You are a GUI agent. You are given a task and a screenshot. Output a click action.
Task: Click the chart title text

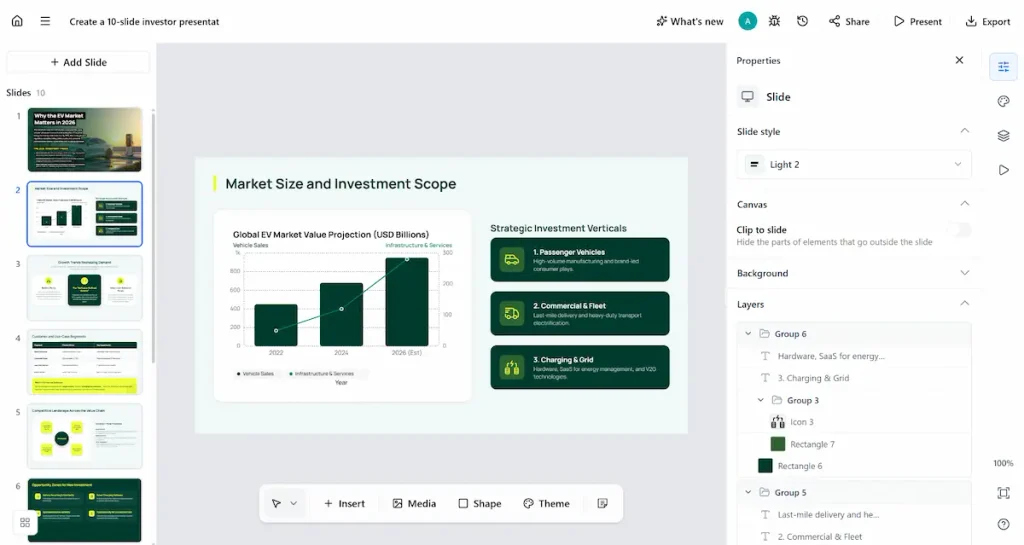pos(331,234)
